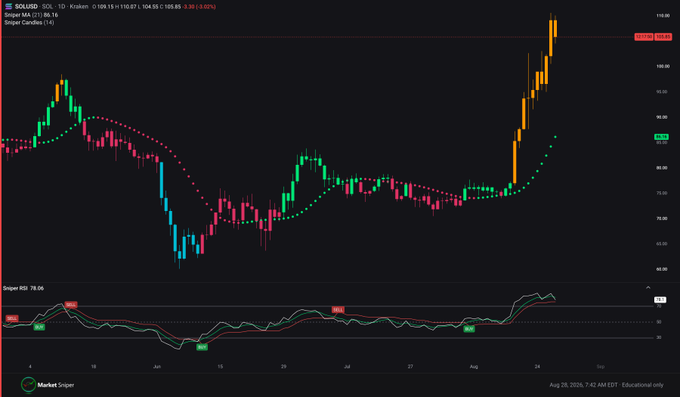Click the red 12:17:50 countdown tag

644,37
